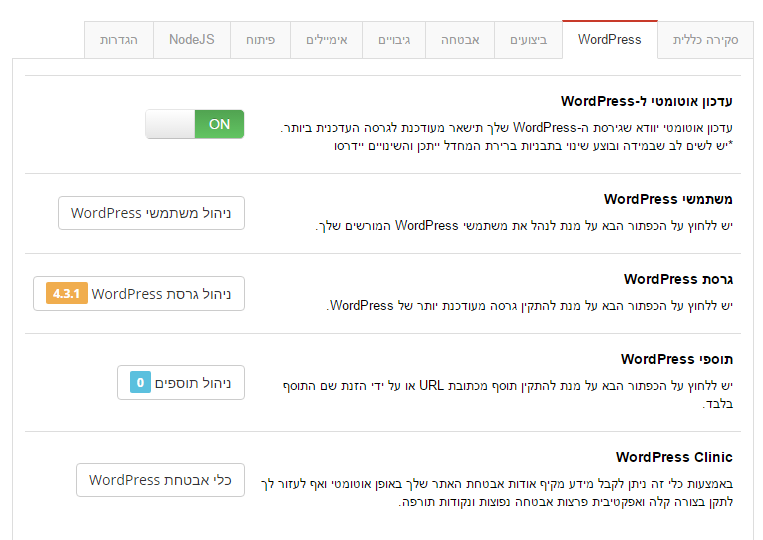This screenshot has width=763, height=540.
Task: Click the עדכון אוטומטי ל-WordPress heading
Action: point(647,101)
